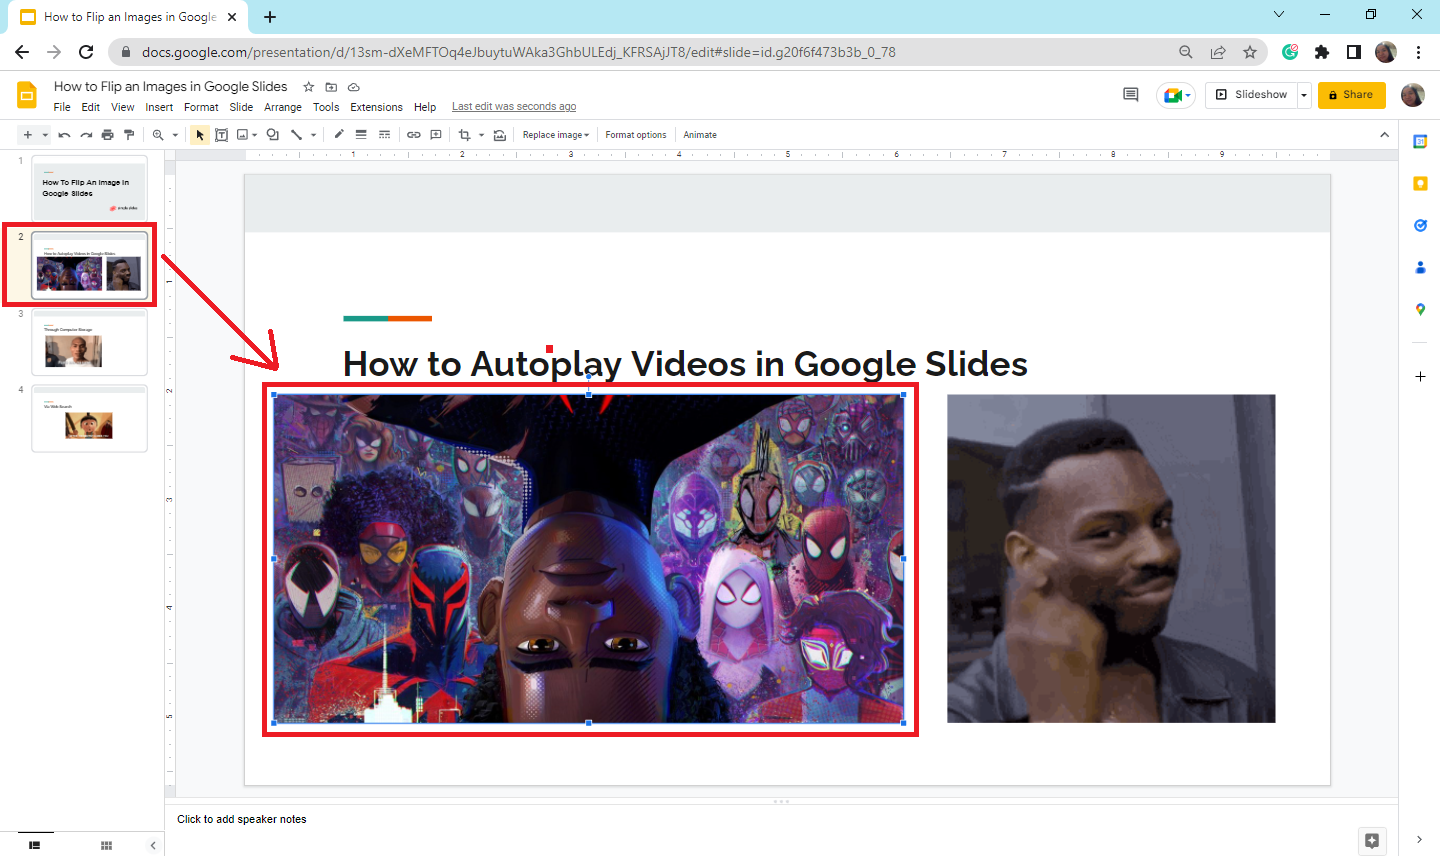The image size is (1440, 856).
Task: Select the Text box tool
Action: [222, 135]
